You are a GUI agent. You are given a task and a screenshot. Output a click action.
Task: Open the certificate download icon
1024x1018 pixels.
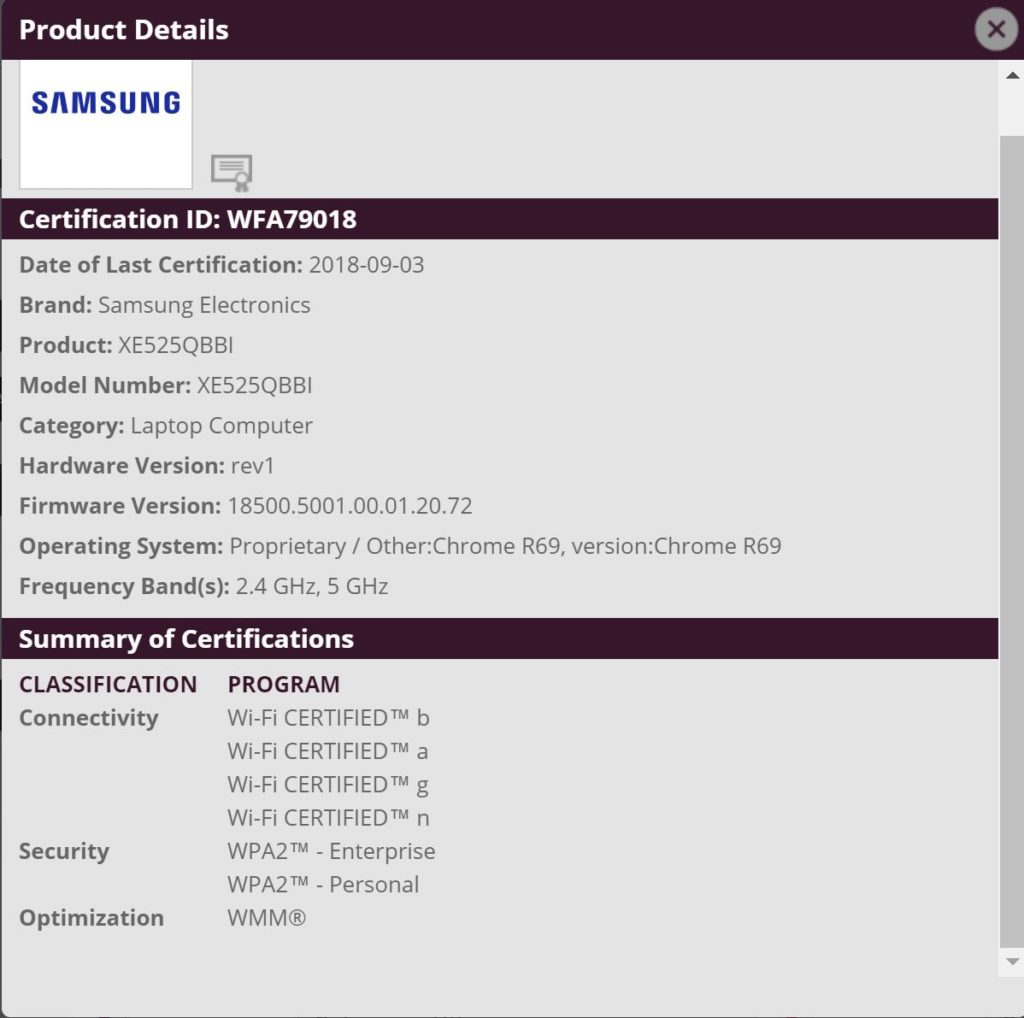click(232, 173)
